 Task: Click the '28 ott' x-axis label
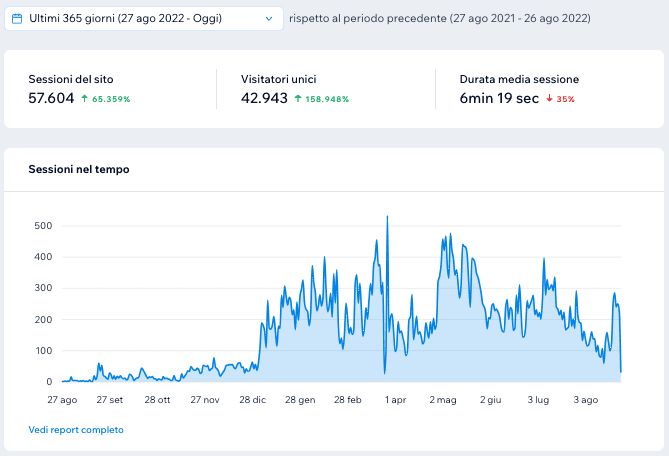[x=157, y=400]
